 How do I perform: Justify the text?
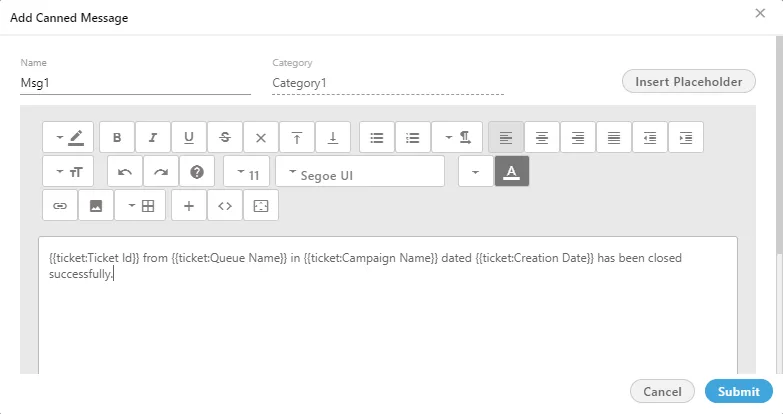click(x=614, y=137)
